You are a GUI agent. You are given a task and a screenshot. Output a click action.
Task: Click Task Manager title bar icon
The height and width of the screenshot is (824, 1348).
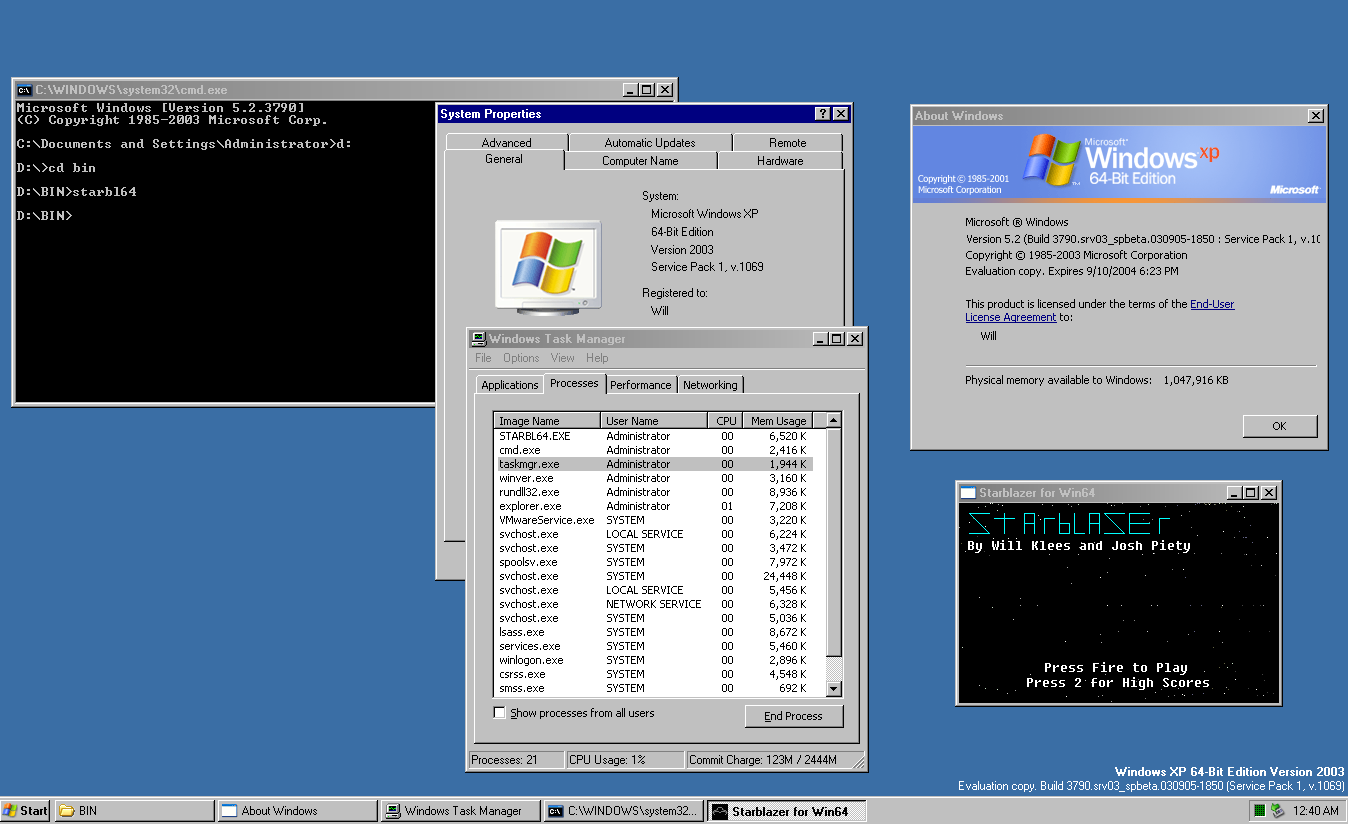(x=479, y=339)
